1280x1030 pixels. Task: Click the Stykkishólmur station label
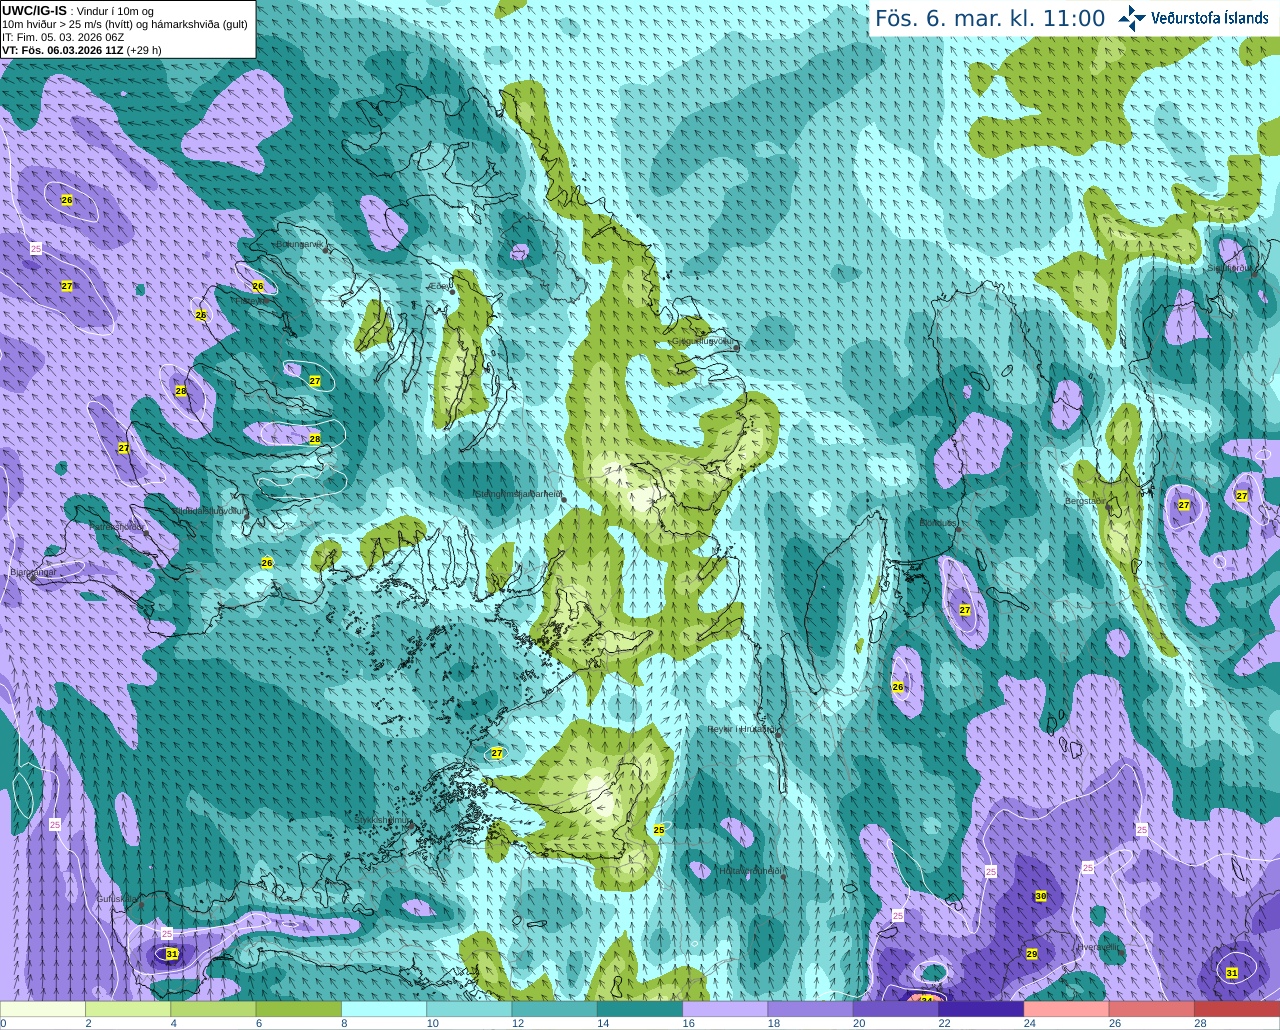point(383,820)
